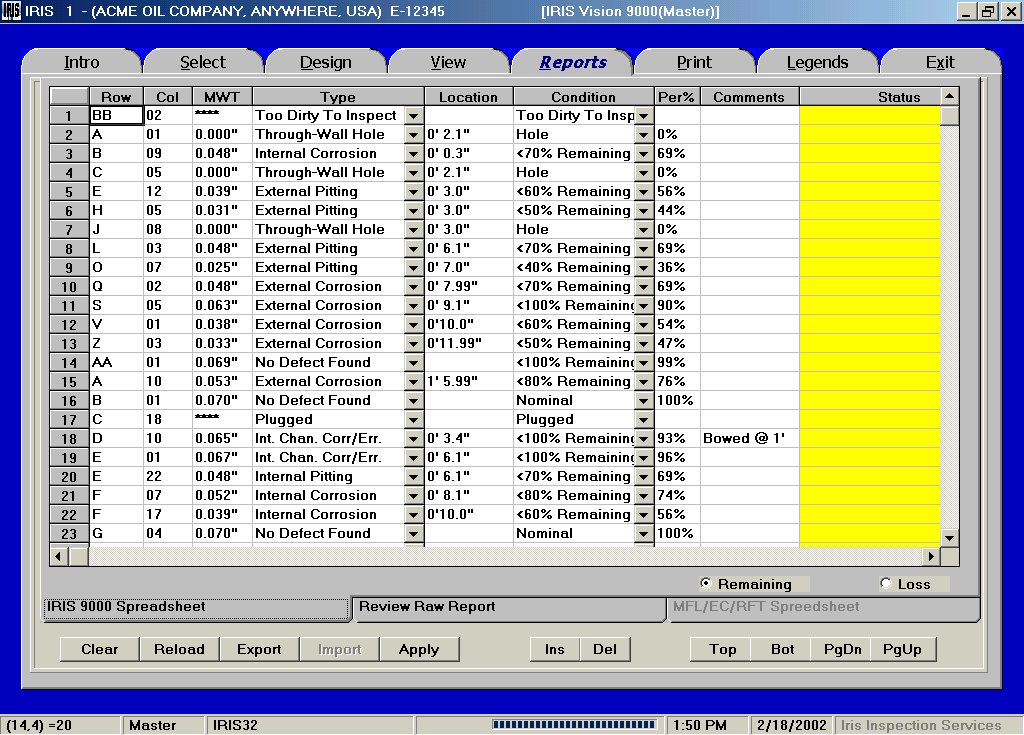Image resolution: width=1024 pixels, height=735 pixels.
Task: Click the IRIS app icon in title bar
Action: pyautogui.click(x=11, y=10)
